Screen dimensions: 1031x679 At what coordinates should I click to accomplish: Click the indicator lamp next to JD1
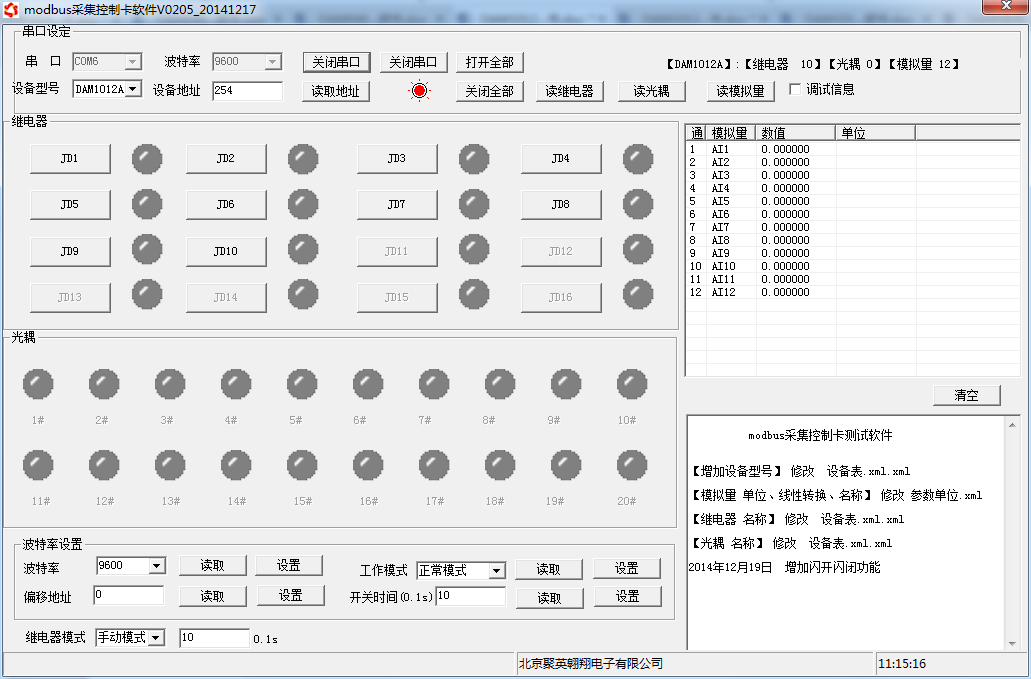(x=147, y=158)
